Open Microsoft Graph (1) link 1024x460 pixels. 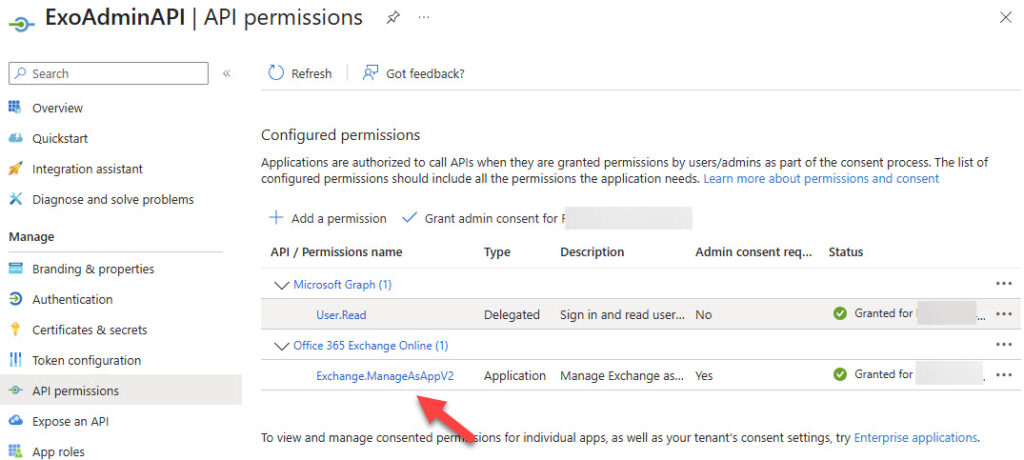pyautogui.click(x=342, y=284)
